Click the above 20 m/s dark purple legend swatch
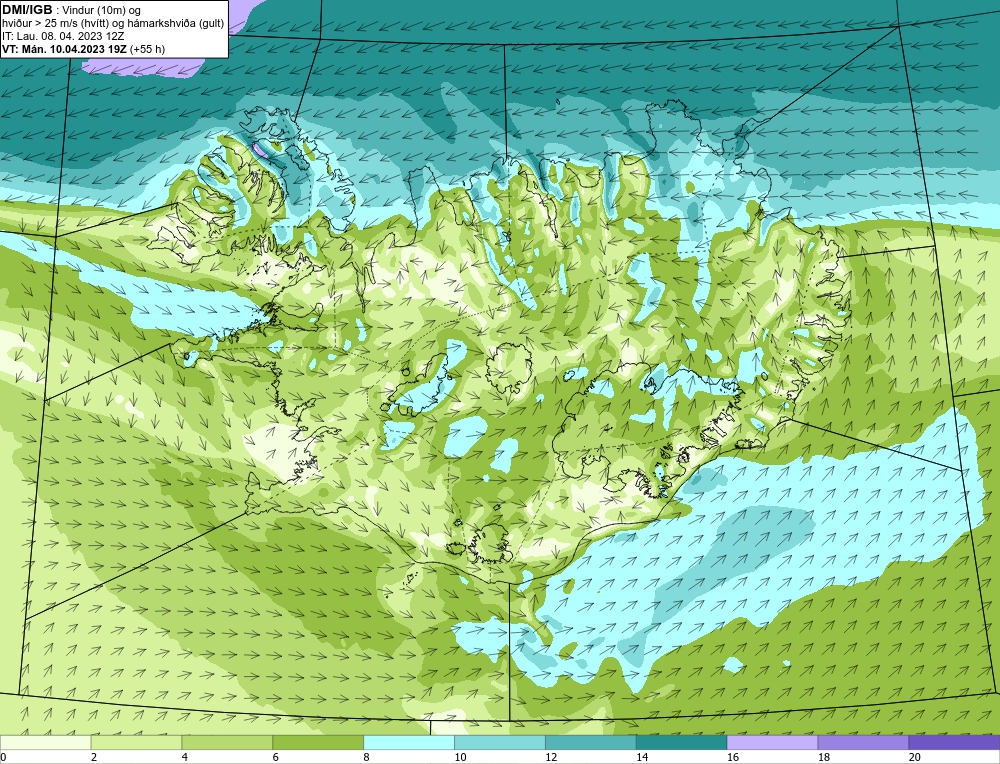The height and width of the screenshot is (764, 1000). point(954,742)
